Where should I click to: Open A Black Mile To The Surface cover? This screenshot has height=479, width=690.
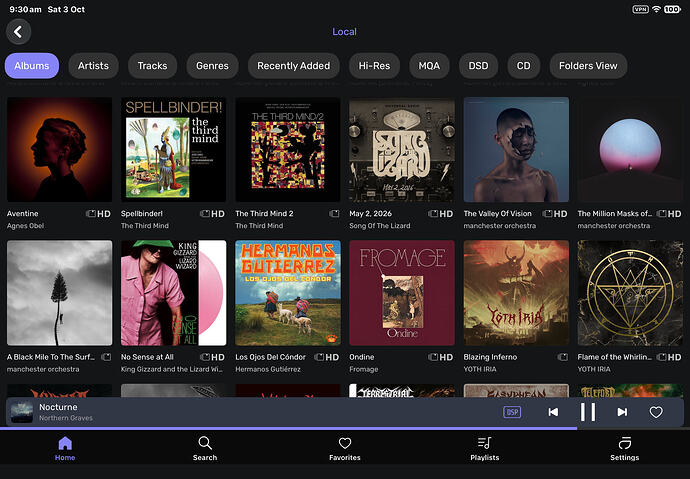click(59, 293)
